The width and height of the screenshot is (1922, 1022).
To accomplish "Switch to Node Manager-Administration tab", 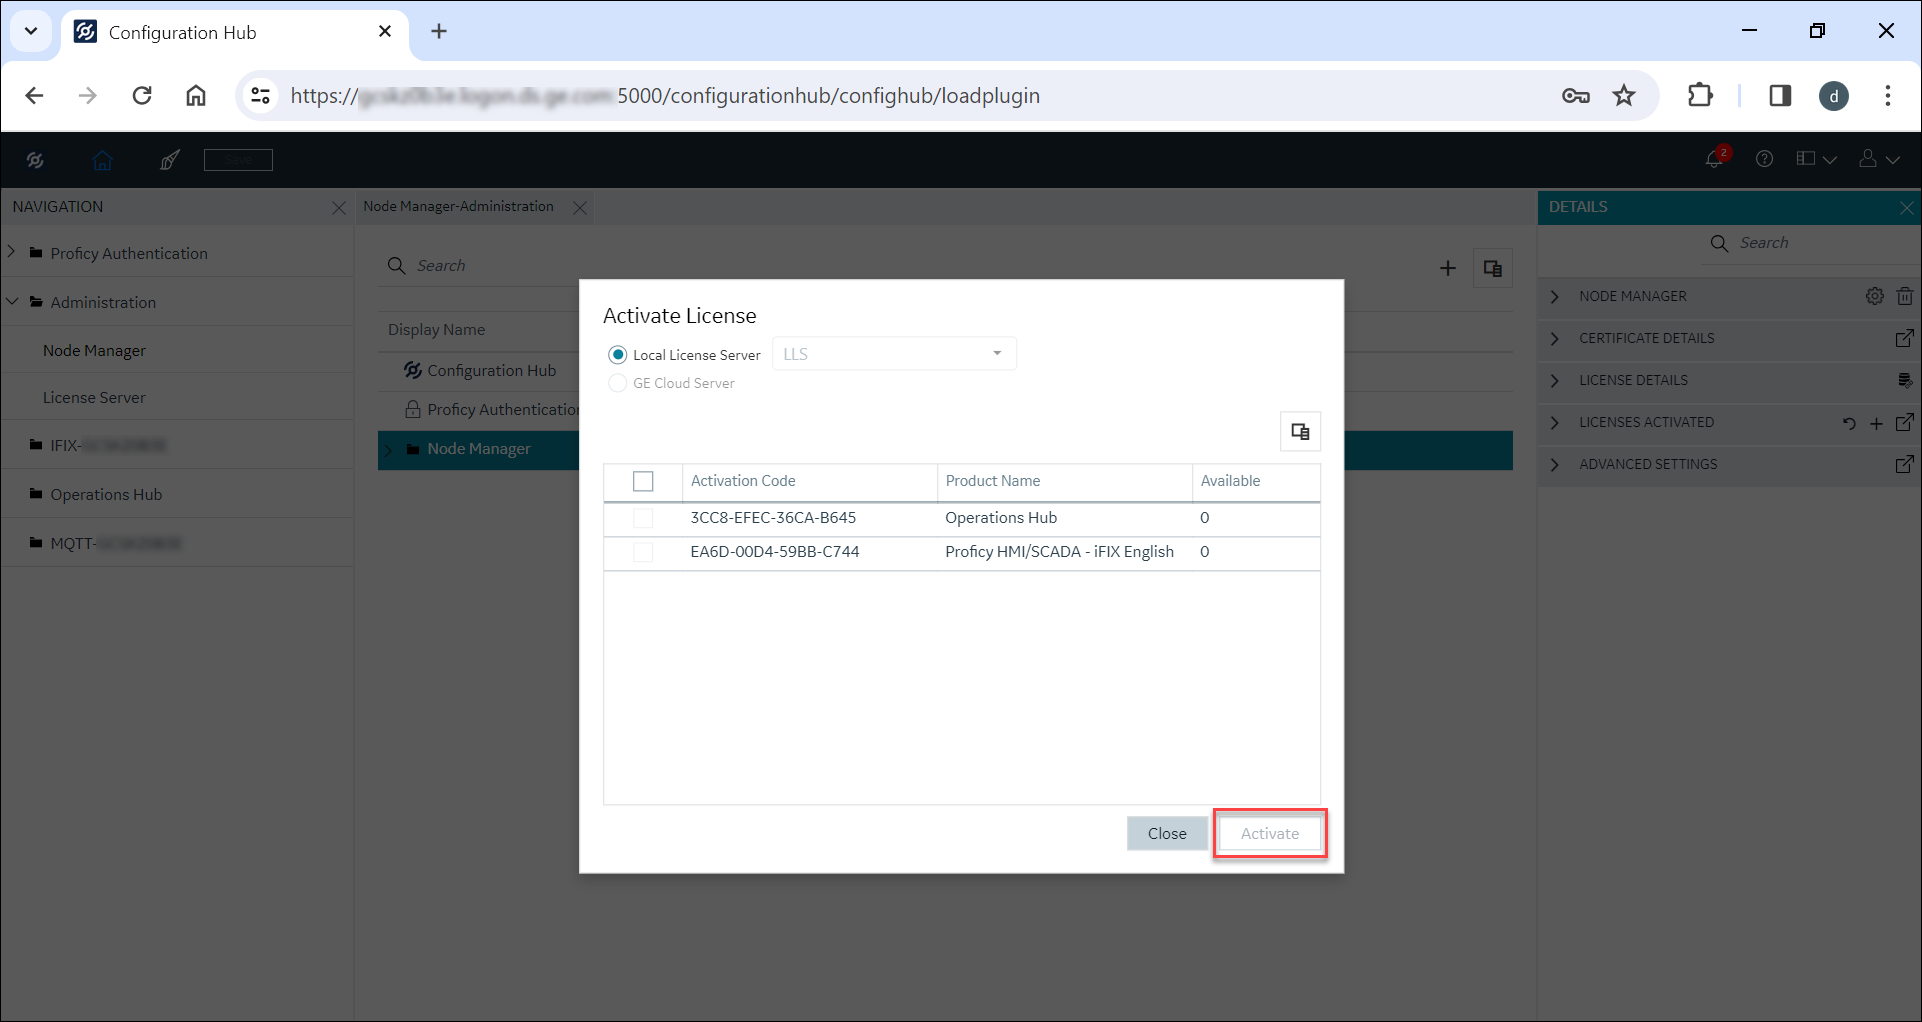I will coord(458,206).
